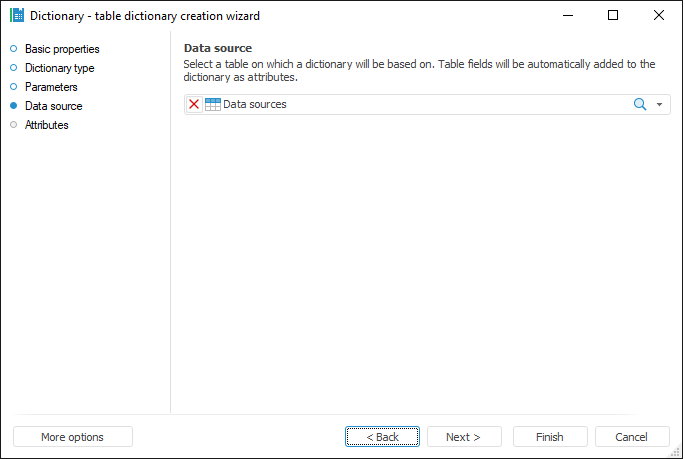Click the Dictionary wizard icon in title bar

pyautogui.click(x=16, y=16)
